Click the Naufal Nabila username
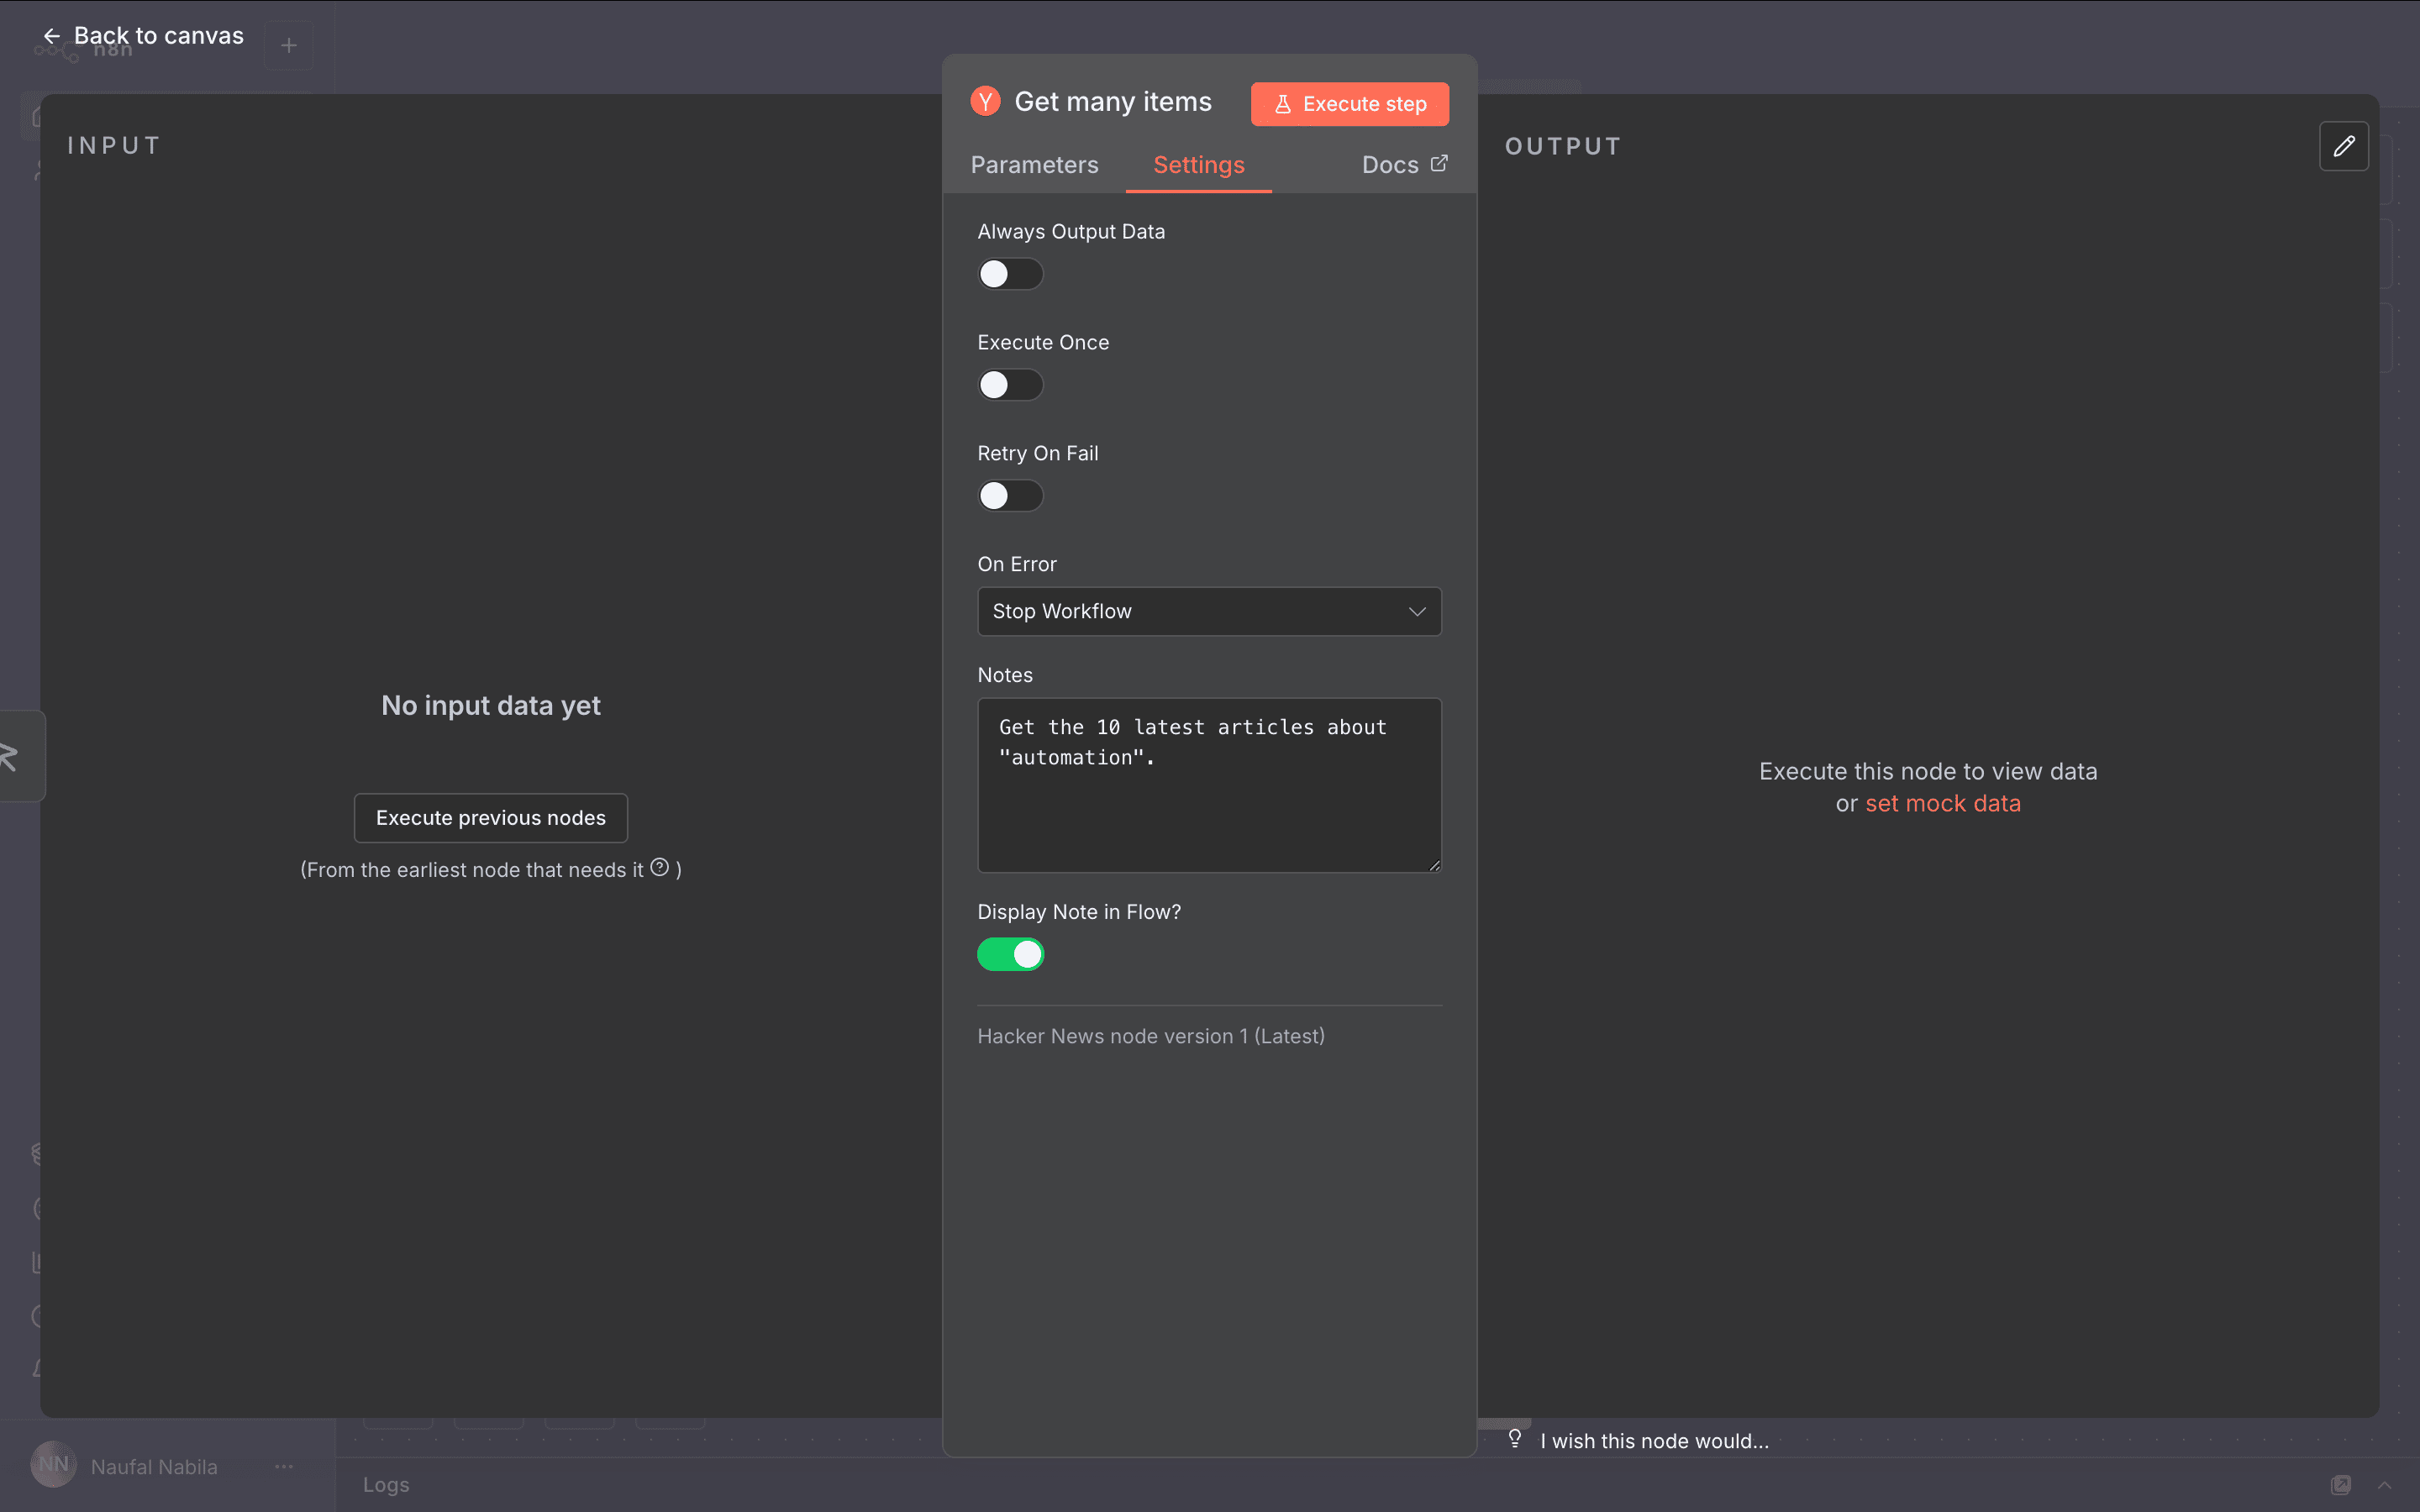The height and width of the screenshot is (1512, 2420). [x=154, y=1466]
